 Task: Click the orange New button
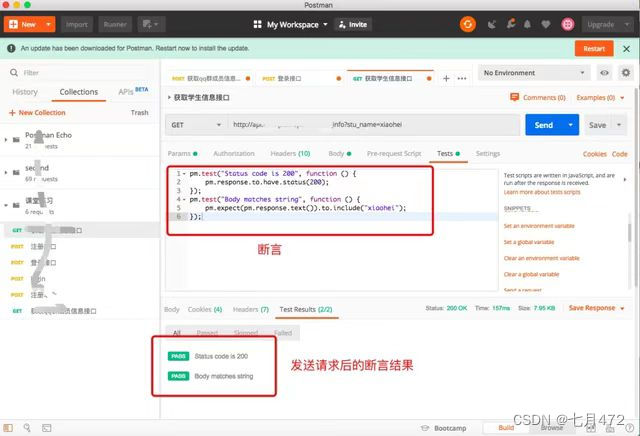click(24, 24)
